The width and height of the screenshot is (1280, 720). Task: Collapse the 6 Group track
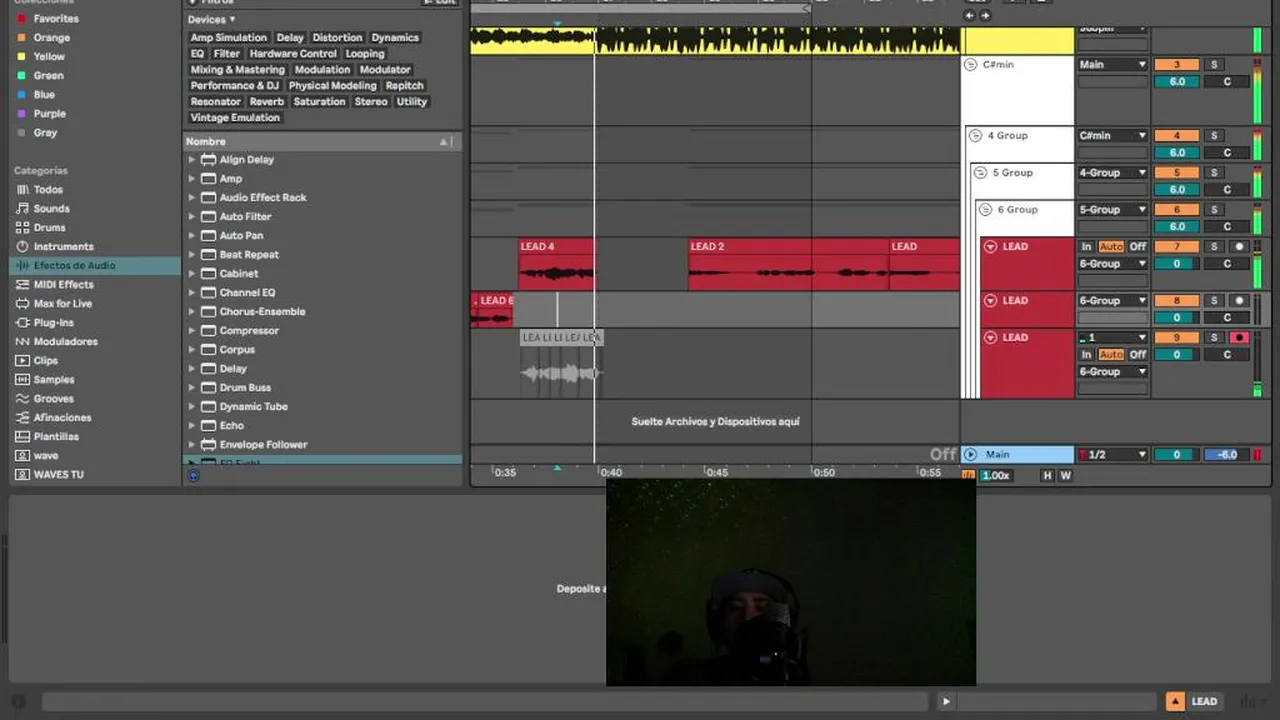[x=985, y=210]
